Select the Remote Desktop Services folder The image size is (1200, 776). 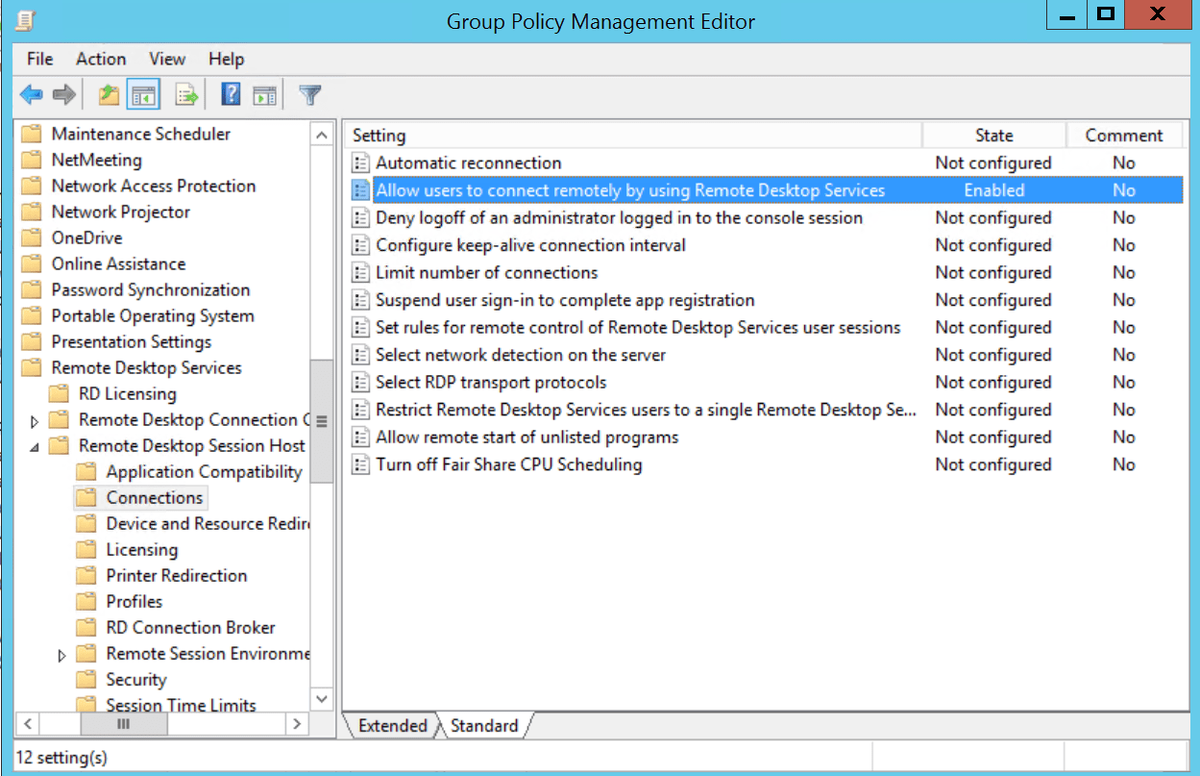click(146, 368)
